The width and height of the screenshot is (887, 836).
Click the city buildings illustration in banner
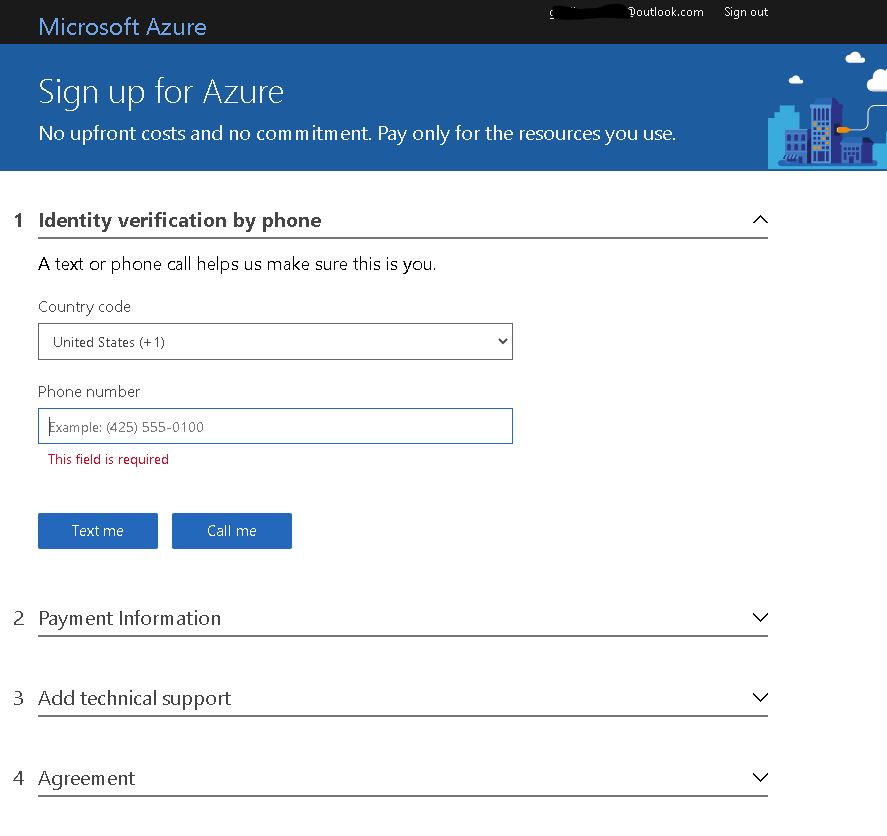coord(820,135)
